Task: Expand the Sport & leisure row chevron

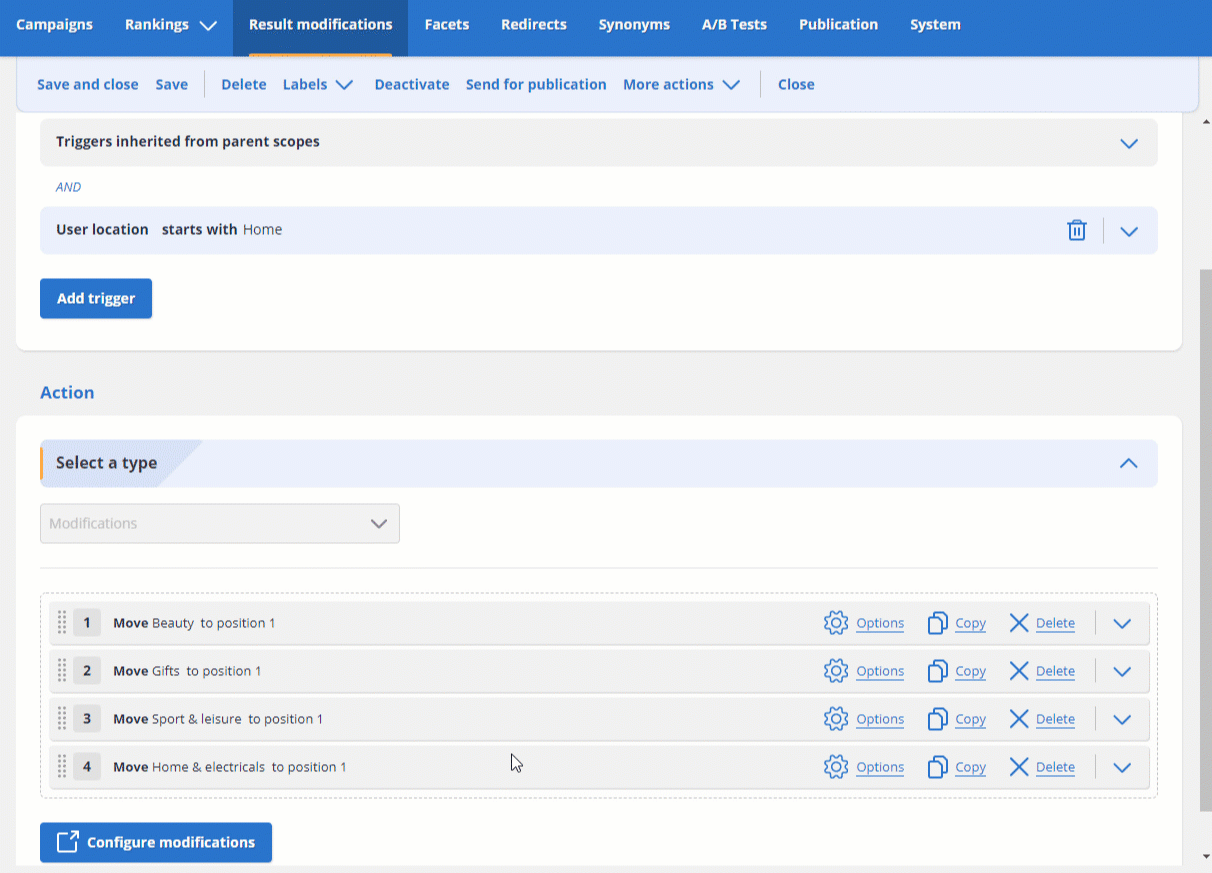Action: tap(1122, 719)
